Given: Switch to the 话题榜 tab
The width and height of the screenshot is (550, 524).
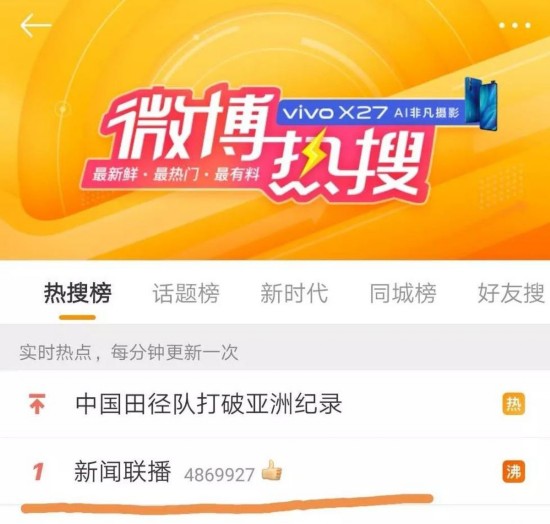Looking at the screenshot, I should coord(186,293).
